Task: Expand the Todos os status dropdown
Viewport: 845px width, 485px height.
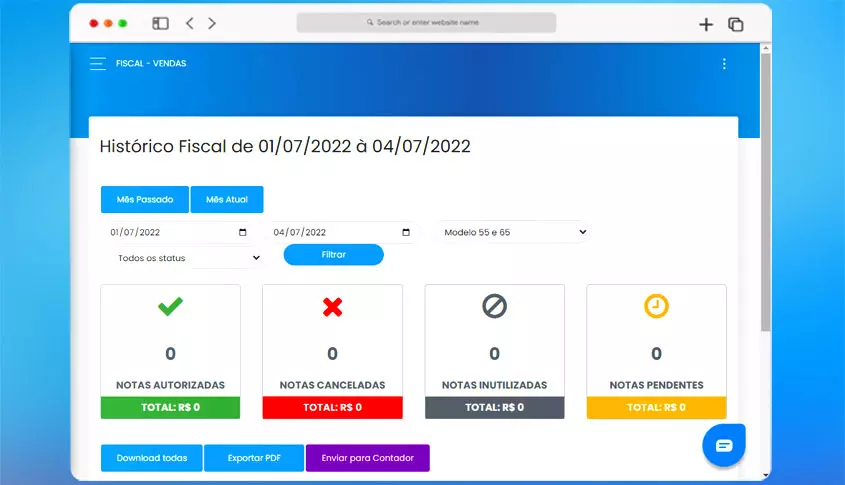Action: pyautogui.click(x=186, y=258)
